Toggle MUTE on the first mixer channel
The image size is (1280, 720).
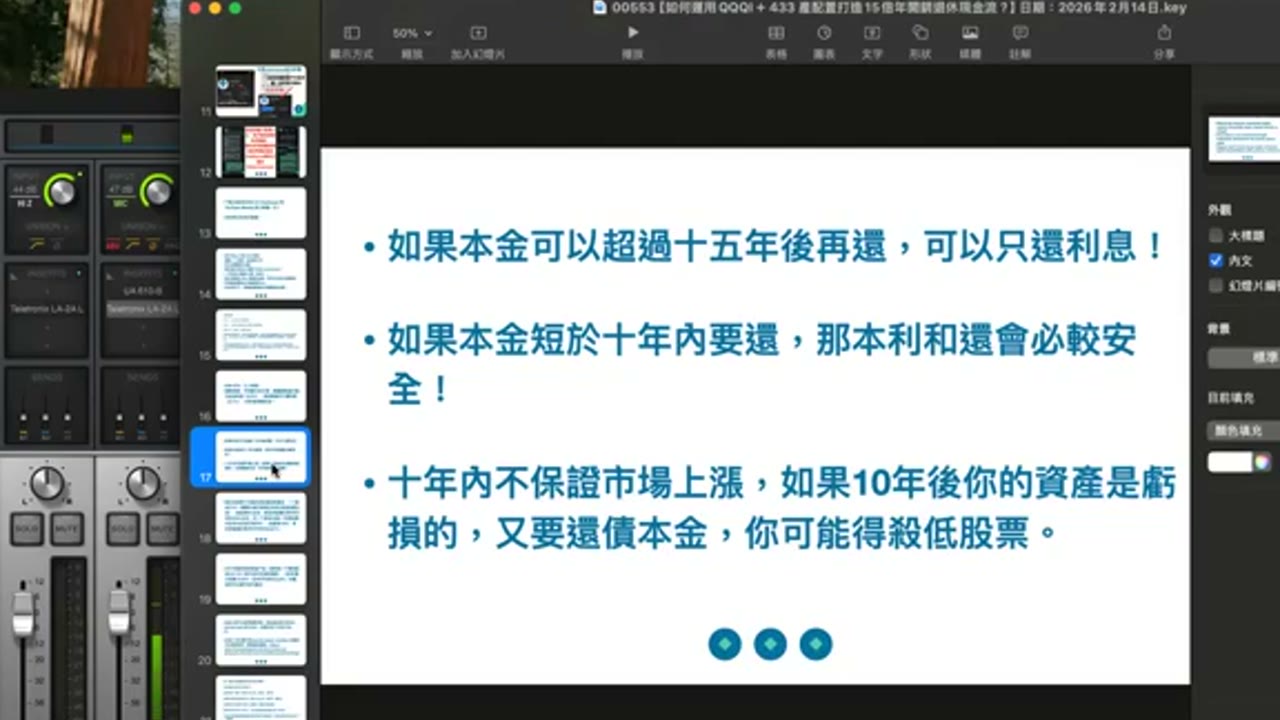(68, 528)
